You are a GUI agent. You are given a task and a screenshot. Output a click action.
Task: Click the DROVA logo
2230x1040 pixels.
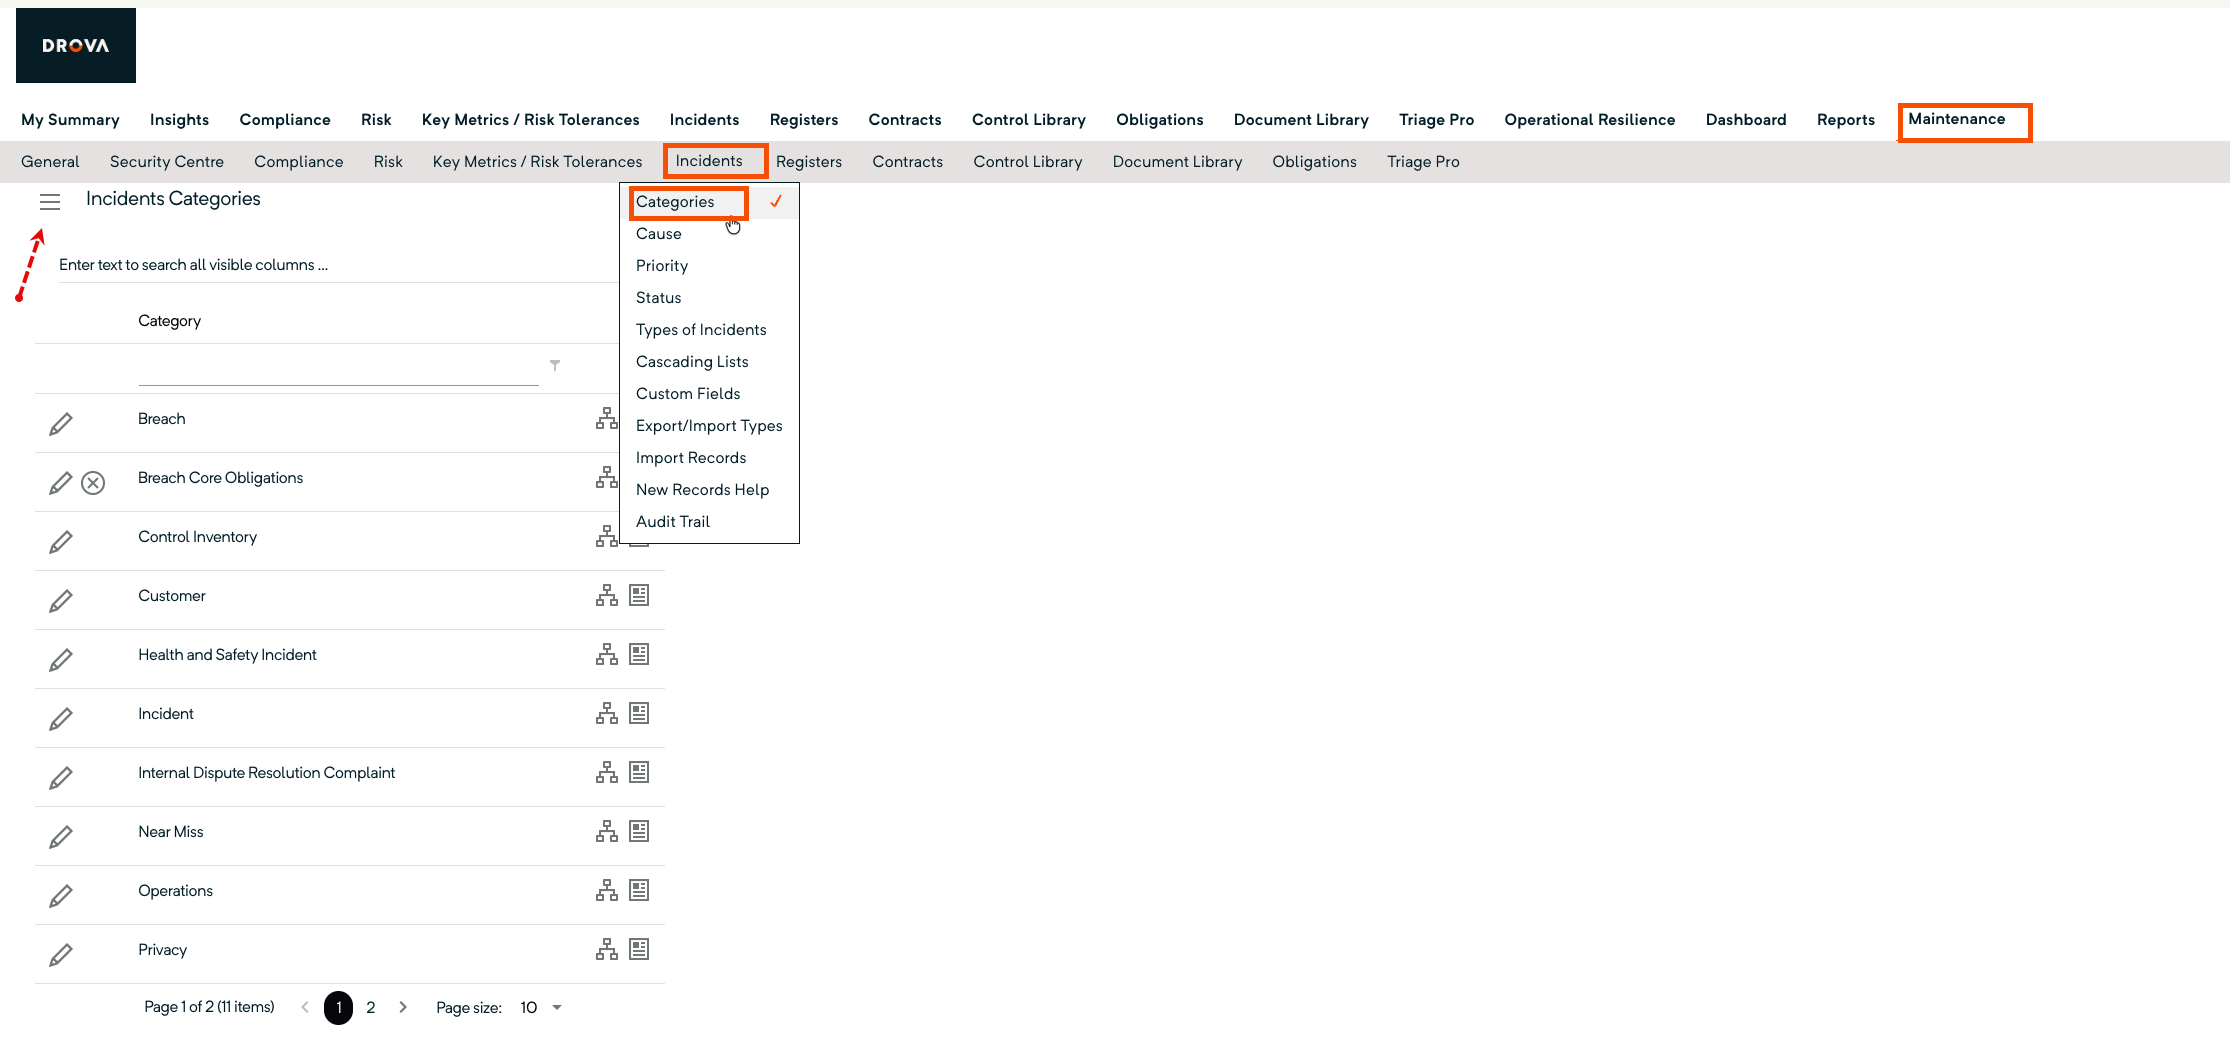click(76, 45)
